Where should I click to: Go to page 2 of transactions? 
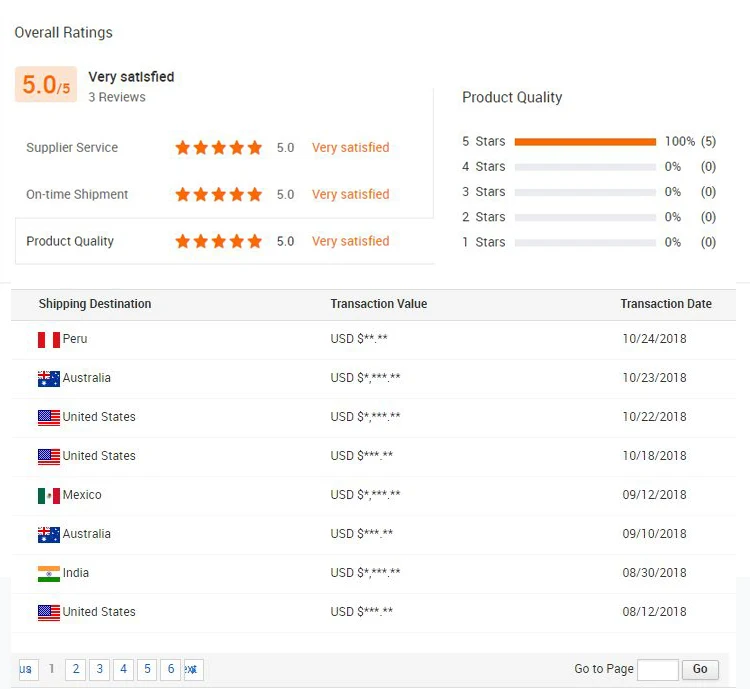(76, 669)
